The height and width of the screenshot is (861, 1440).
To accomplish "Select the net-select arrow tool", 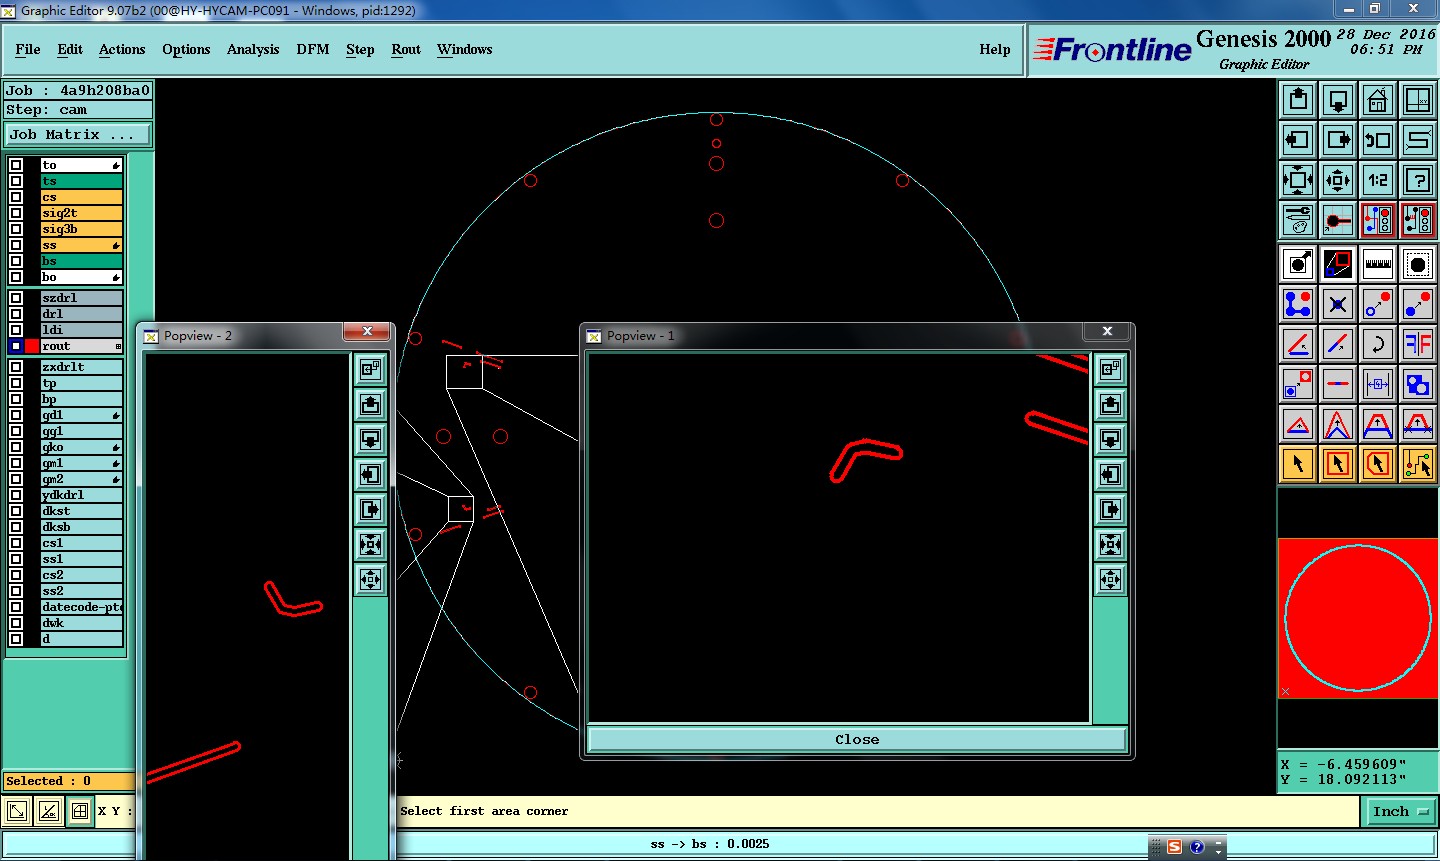I will coord(1418,464).
